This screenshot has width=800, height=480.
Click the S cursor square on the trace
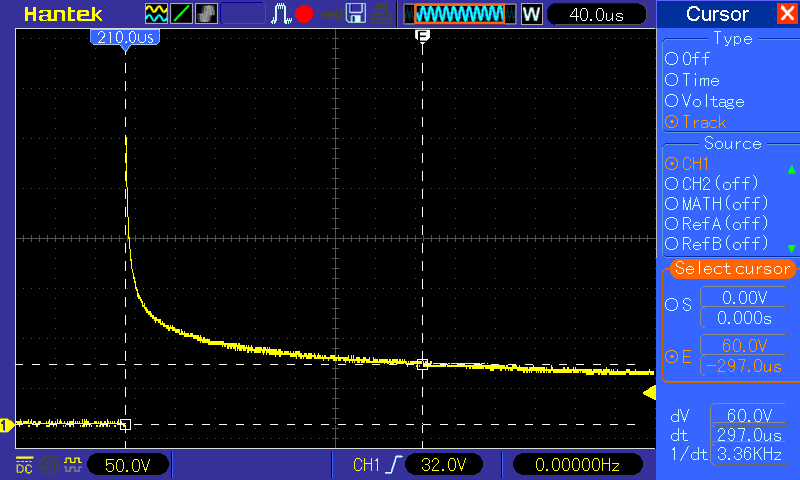pos(126,424)
